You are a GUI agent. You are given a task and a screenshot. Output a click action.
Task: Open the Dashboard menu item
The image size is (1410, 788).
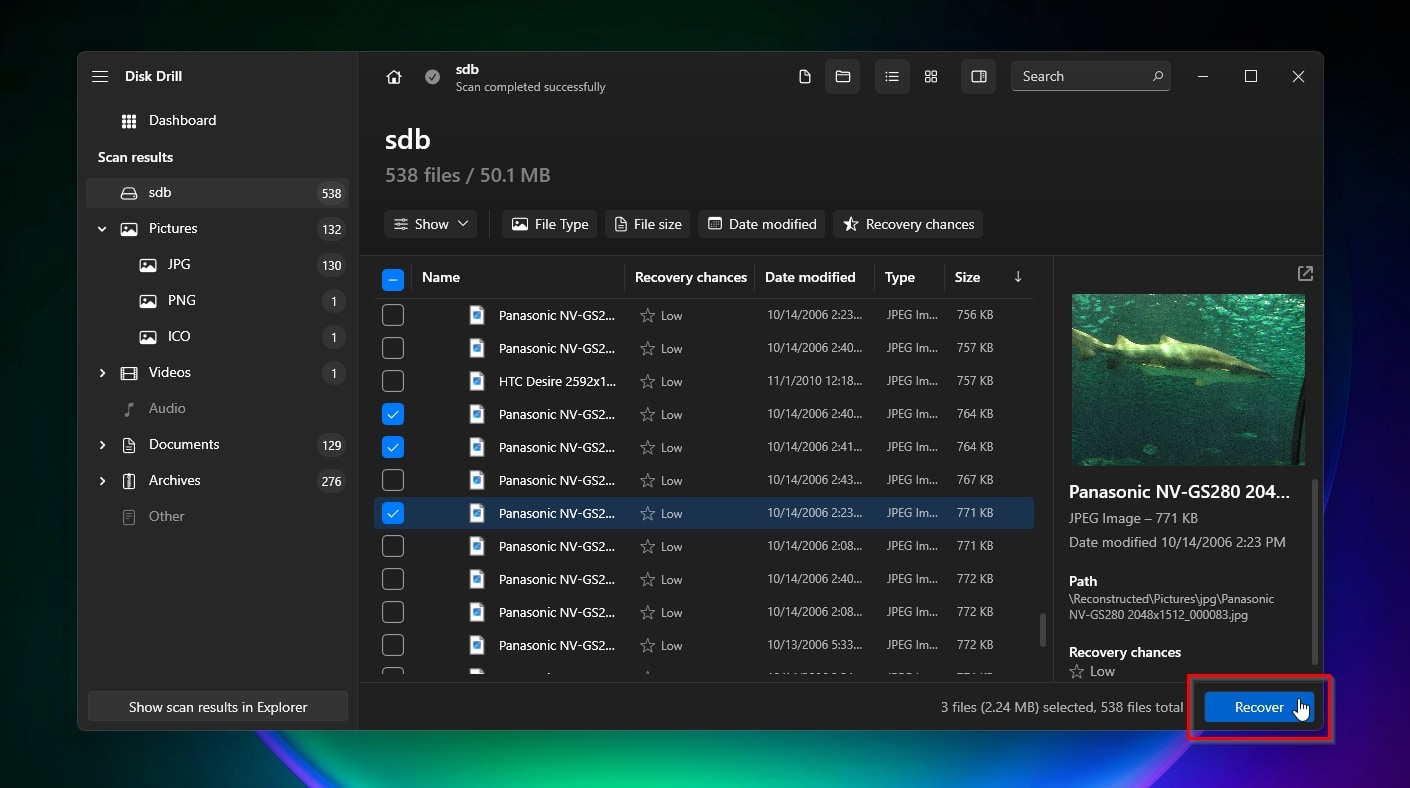point(217,121)
